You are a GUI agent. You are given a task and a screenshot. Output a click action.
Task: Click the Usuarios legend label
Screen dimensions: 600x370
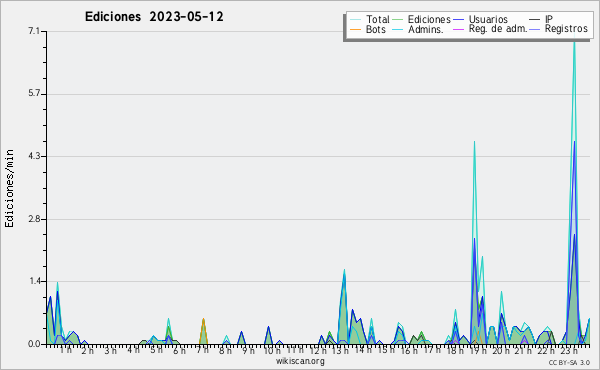pyautogui.click(x=488, y=19)
